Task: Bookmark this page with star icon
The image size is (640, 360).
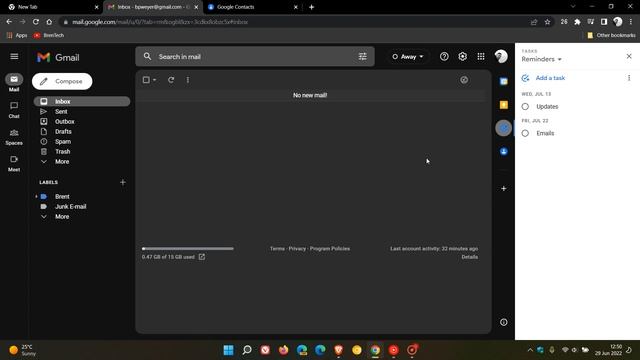Action: coord(547,22)
